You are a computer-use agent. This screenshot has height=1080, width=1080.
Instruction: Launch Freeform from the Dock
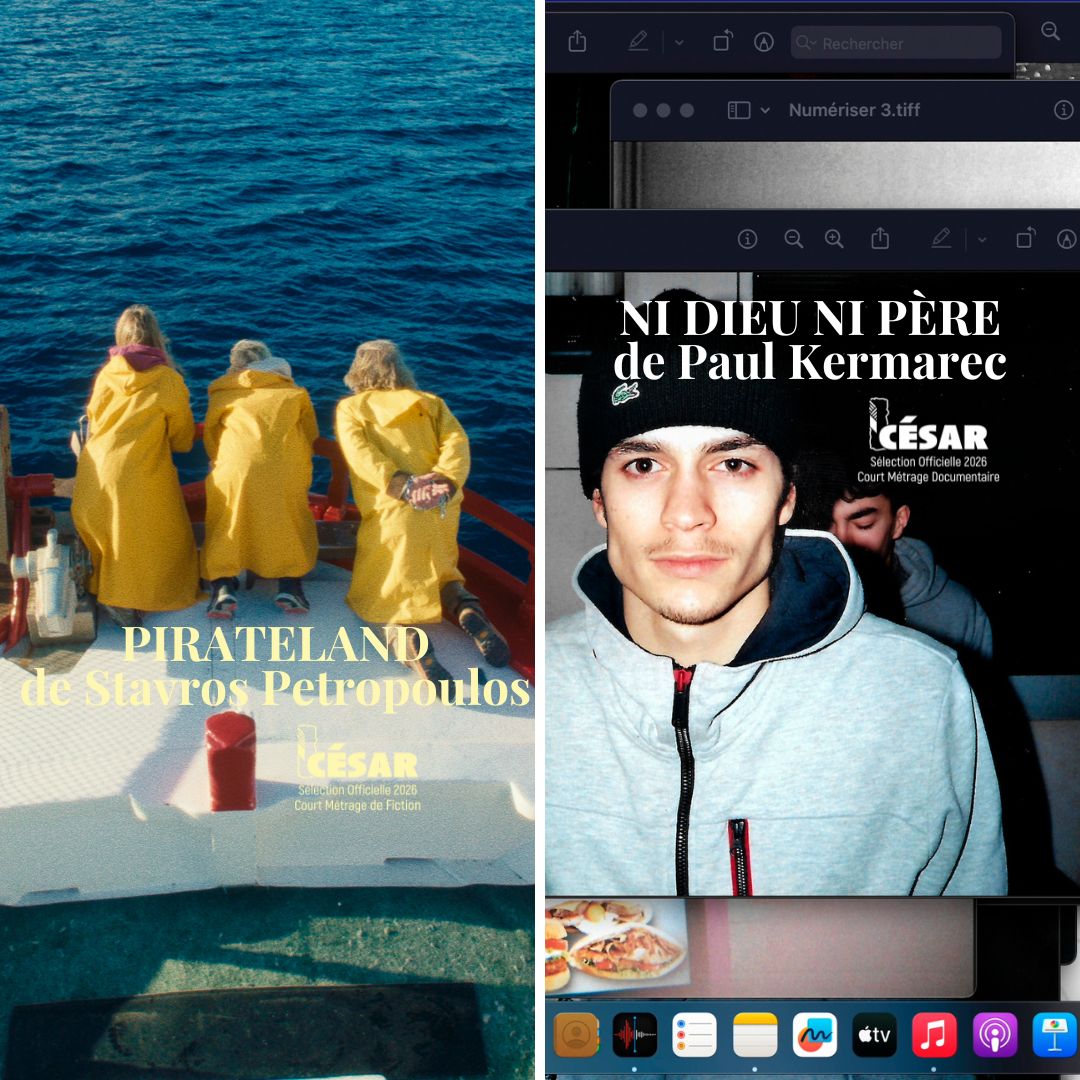point(814,1035)
